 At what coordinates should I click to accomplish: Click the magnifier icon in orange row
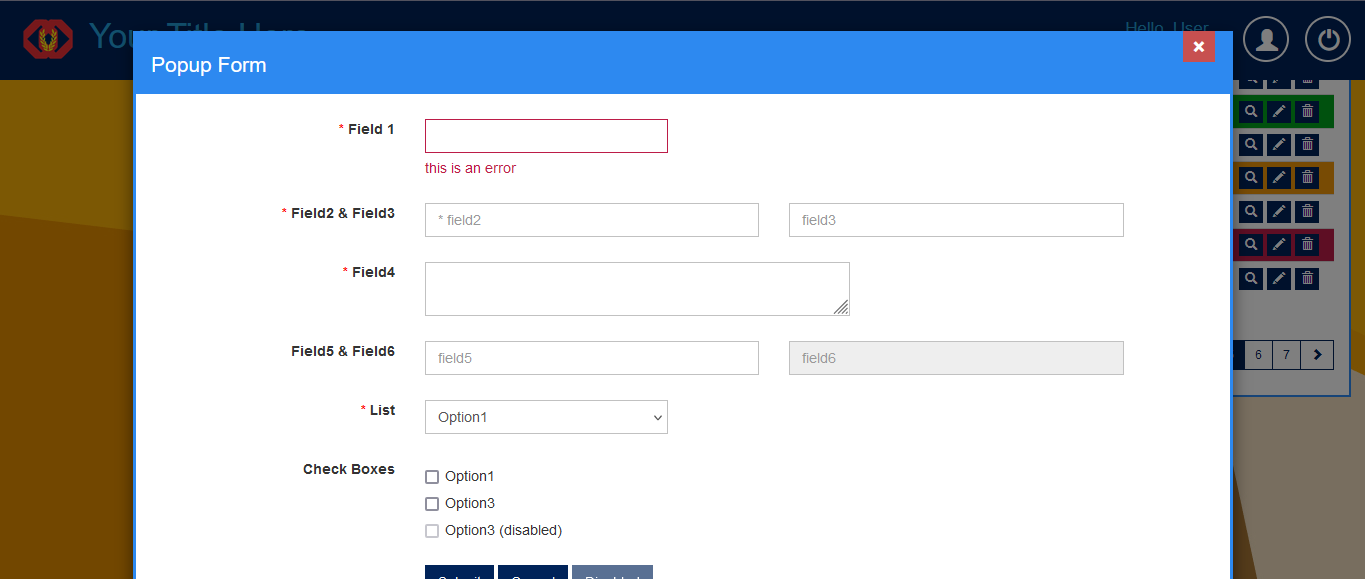pos(1251,178)
